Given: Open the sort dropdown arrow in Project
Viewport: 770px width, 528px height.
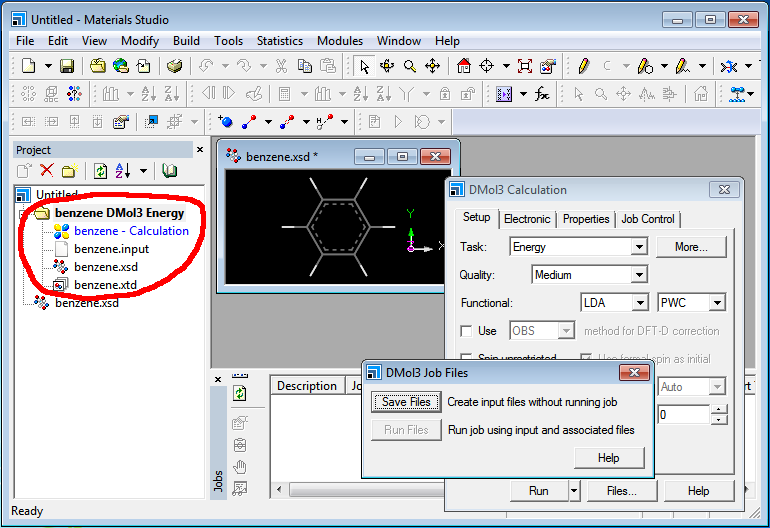Looking at the screenshot, I should pyautogui.click(x=143, y=171).
